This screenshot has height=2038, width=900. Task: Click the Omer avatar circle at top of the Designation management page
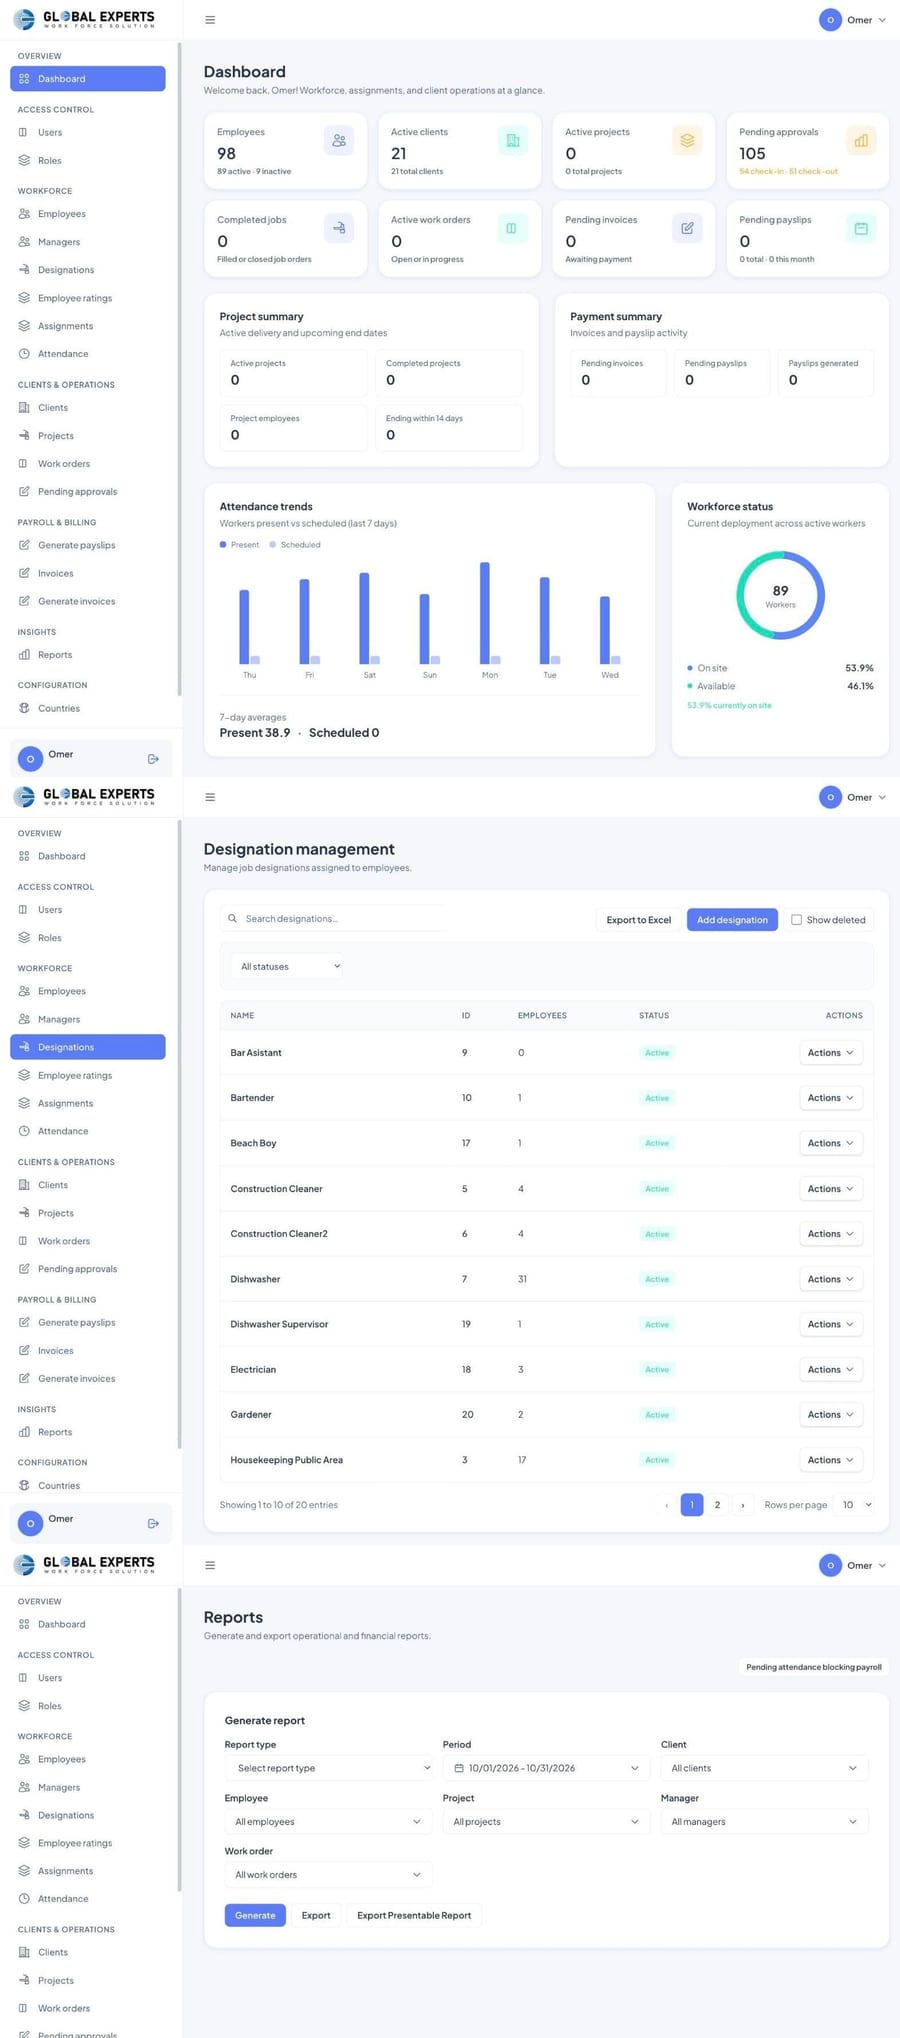click(x=830, y=797)
